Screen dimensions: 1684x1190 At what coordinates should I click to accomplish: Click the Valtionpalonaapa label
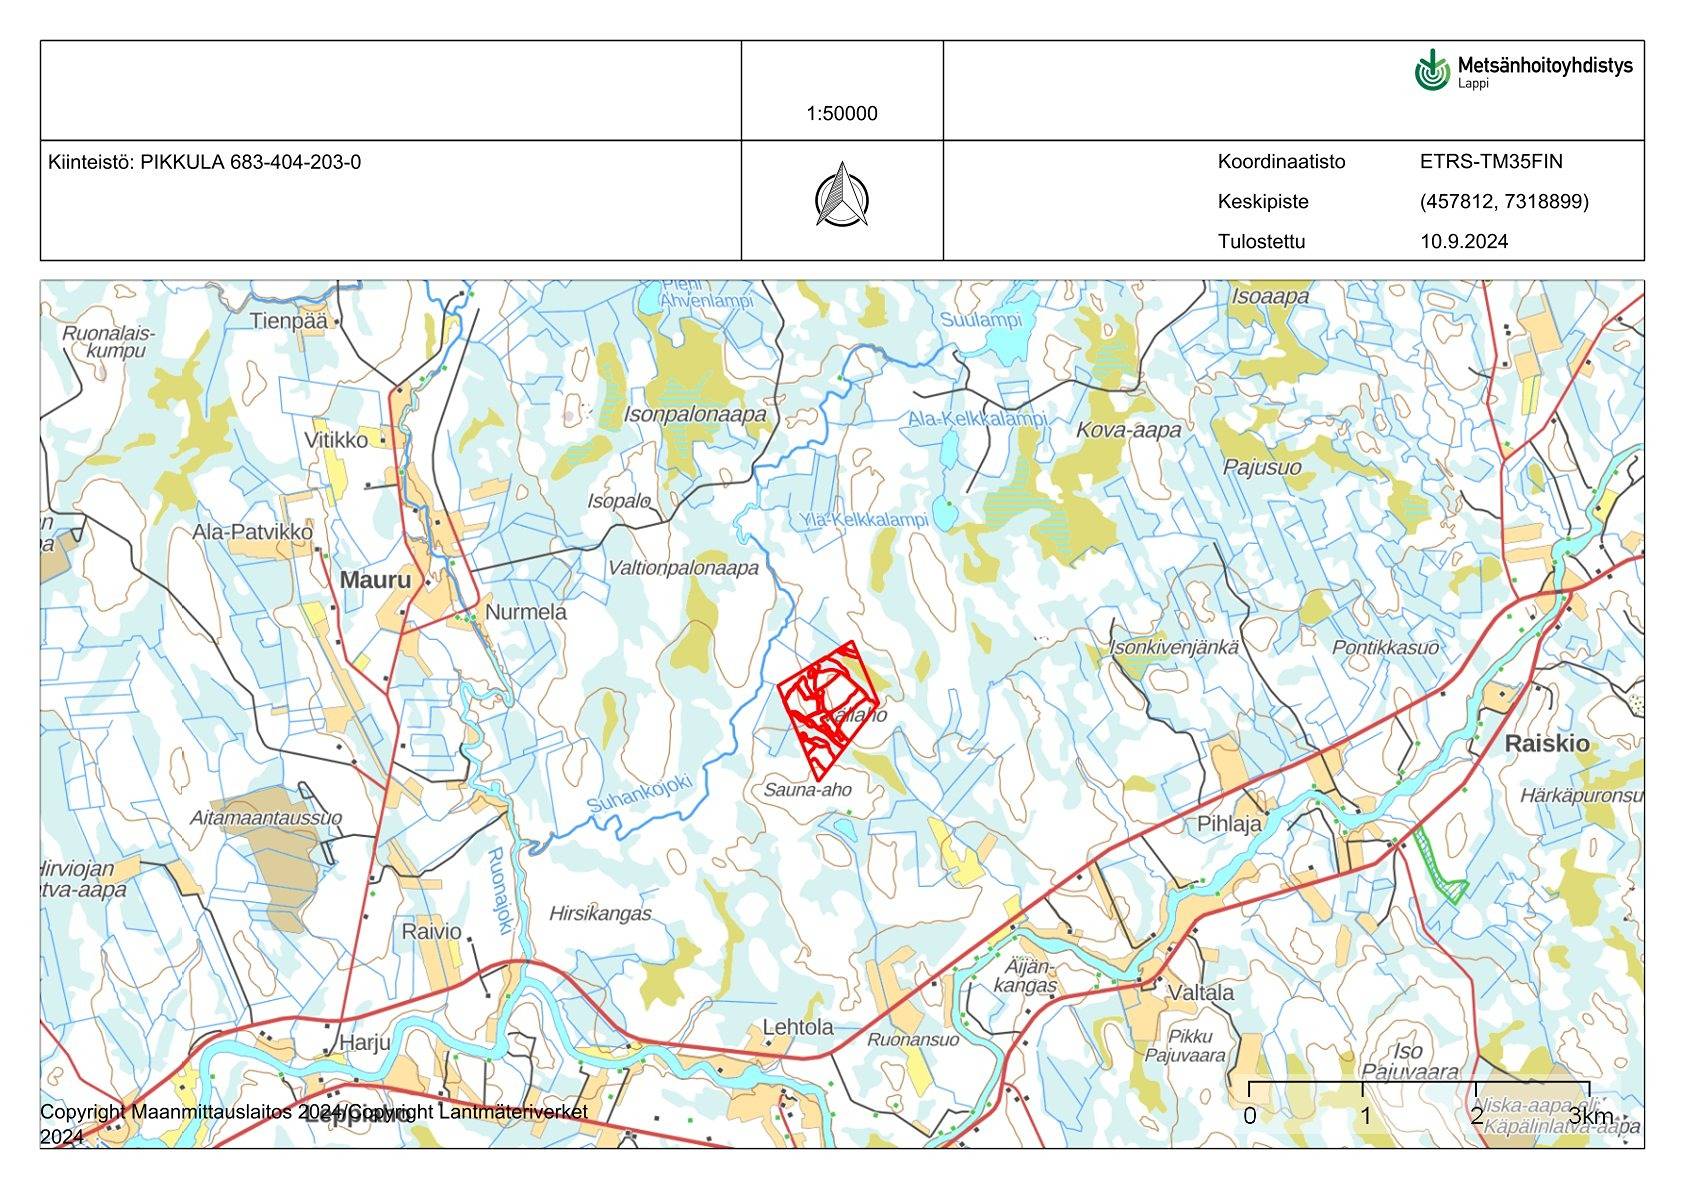tap(683, 568)
